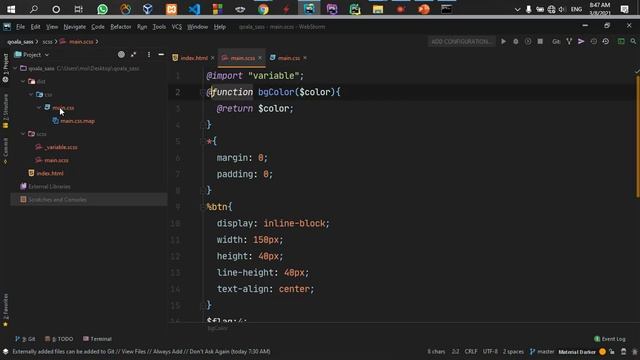Click qoala_sass breadcrumb in navigation bar
Viewport: 640px width, 360px height.
(20, 42)
